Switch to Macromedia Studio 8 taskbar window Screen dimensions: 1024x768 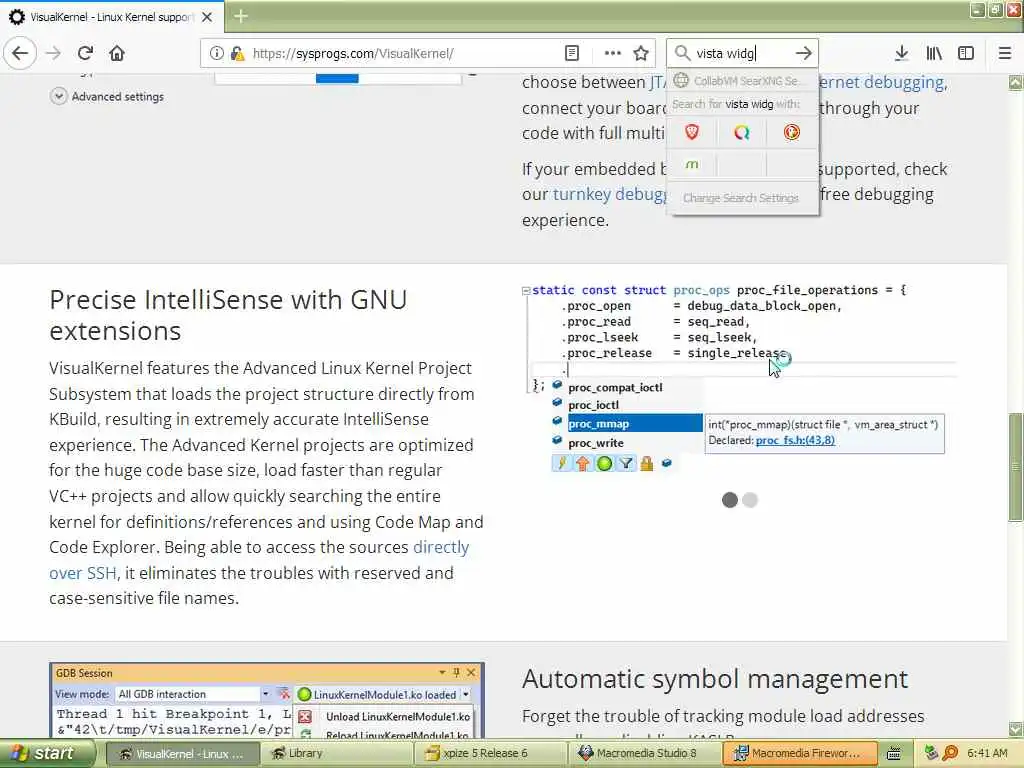click(x=645, y=754)
